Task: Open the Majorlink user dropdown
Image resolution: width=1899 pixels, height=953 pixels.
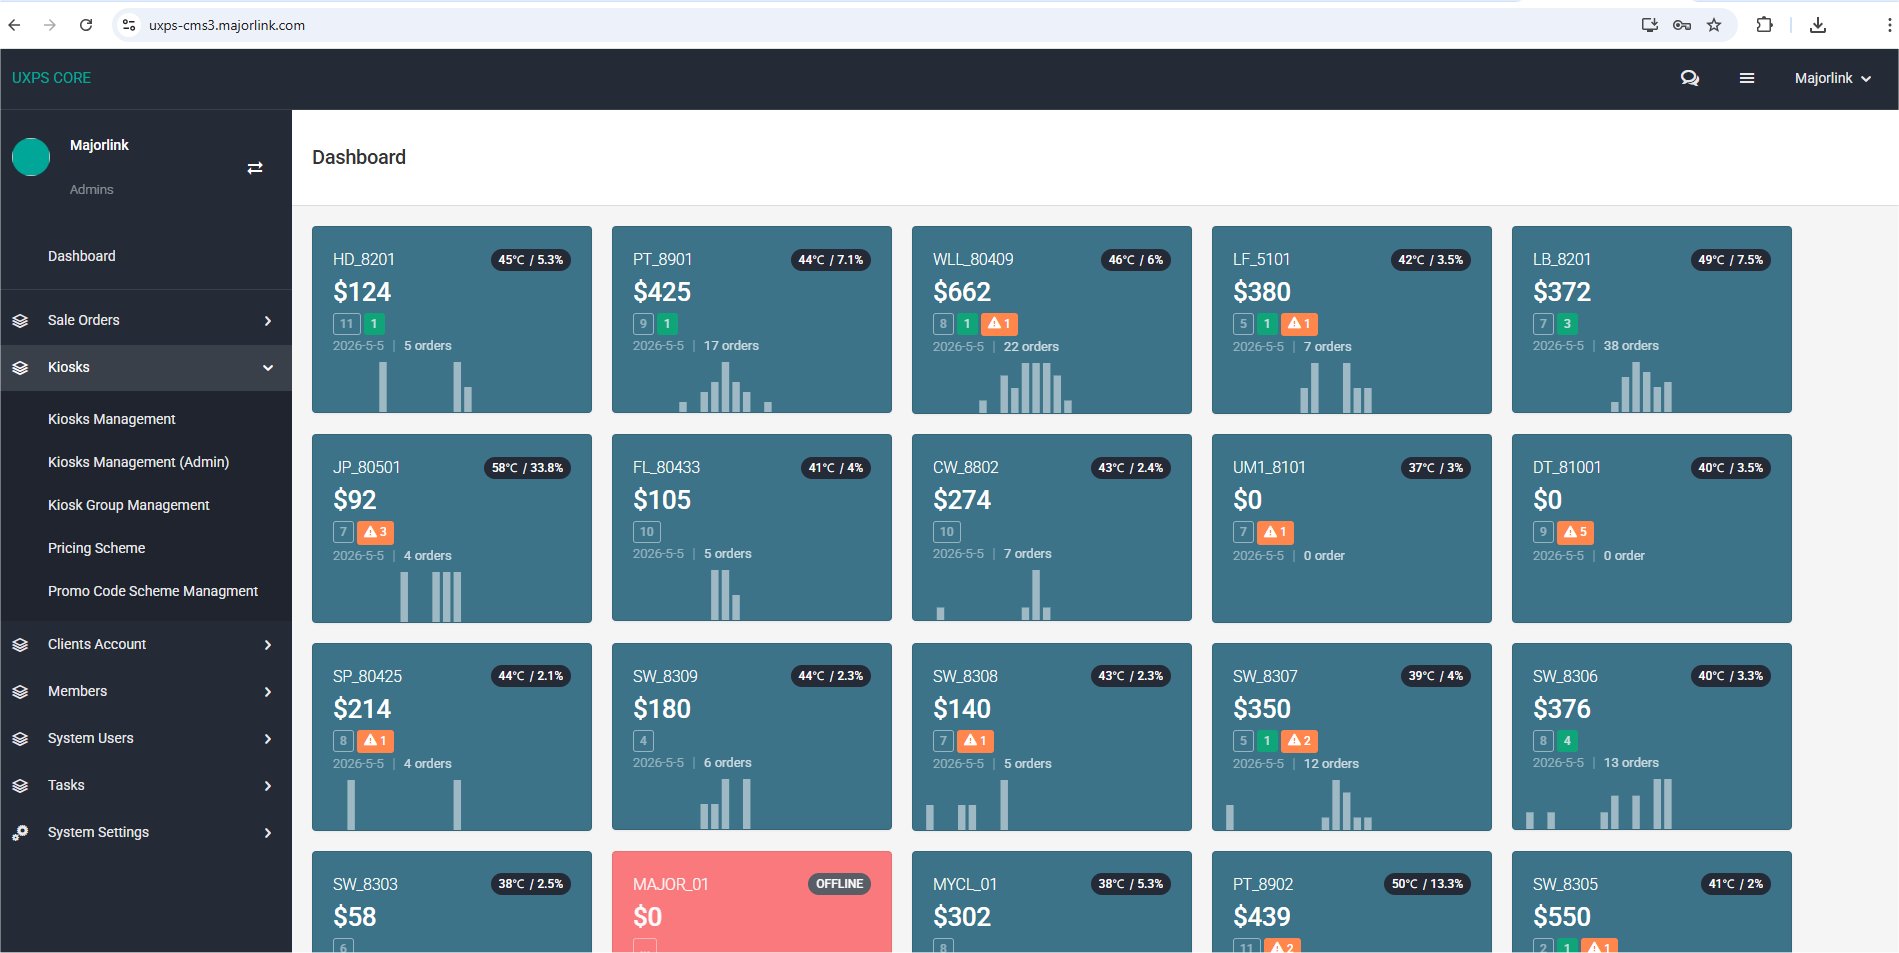Action: (x=1832, y=78)
